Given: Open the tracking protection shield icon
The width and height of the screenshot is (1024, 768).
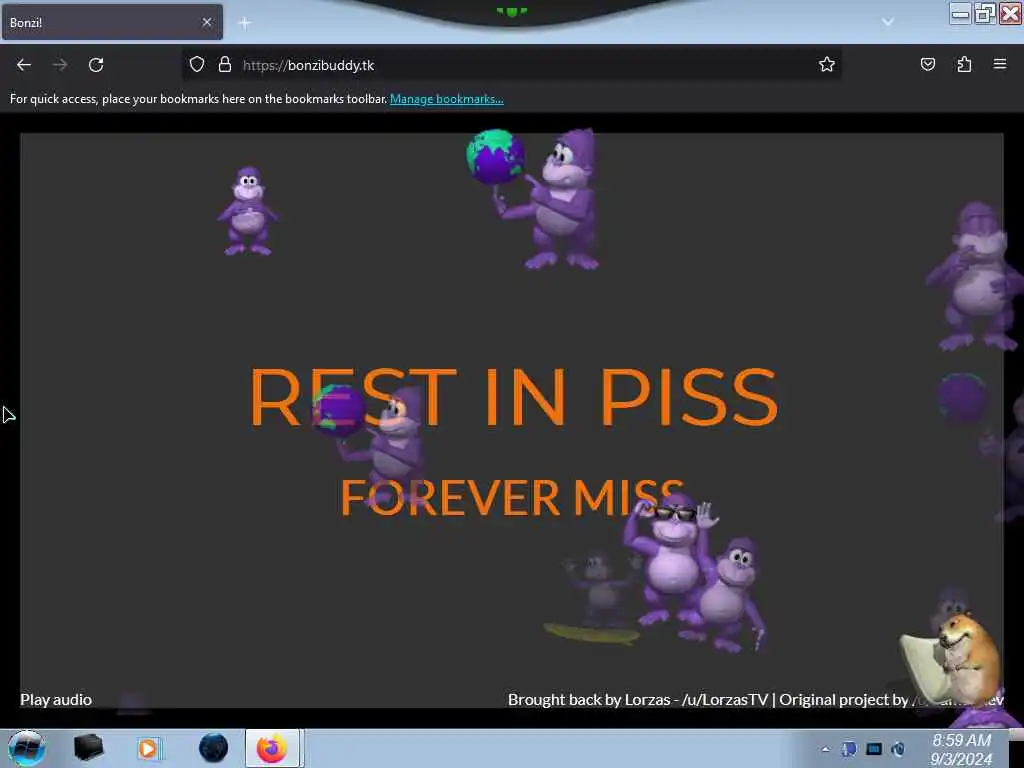Looking at the screenshot, I should tap(197, 64).
